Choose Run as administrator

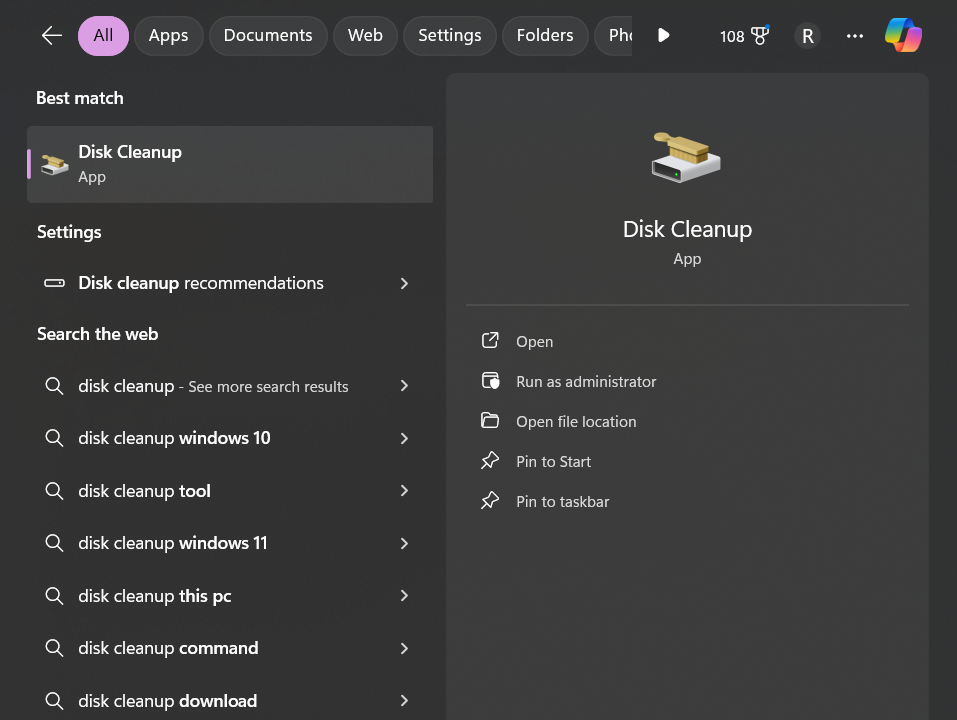pyautogui.click(x=586, y=382)
